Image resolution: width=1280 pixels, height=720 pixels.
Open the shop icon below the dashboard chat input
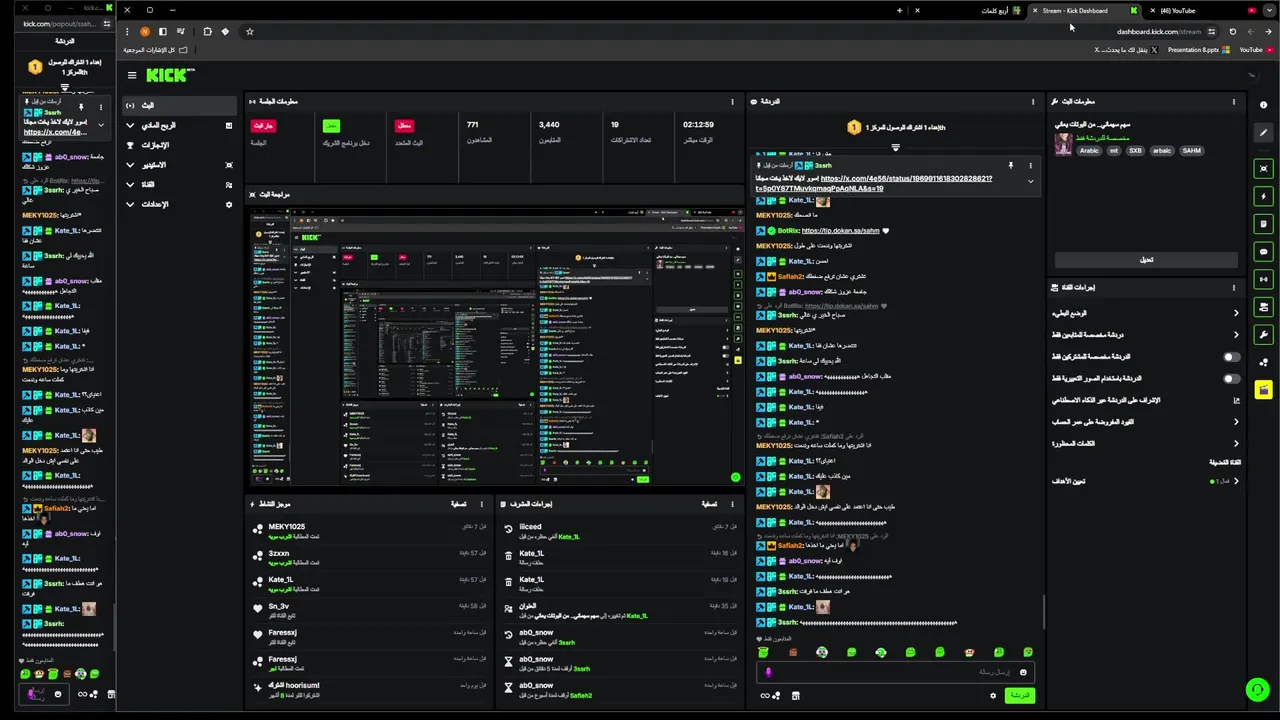(796, 695)
